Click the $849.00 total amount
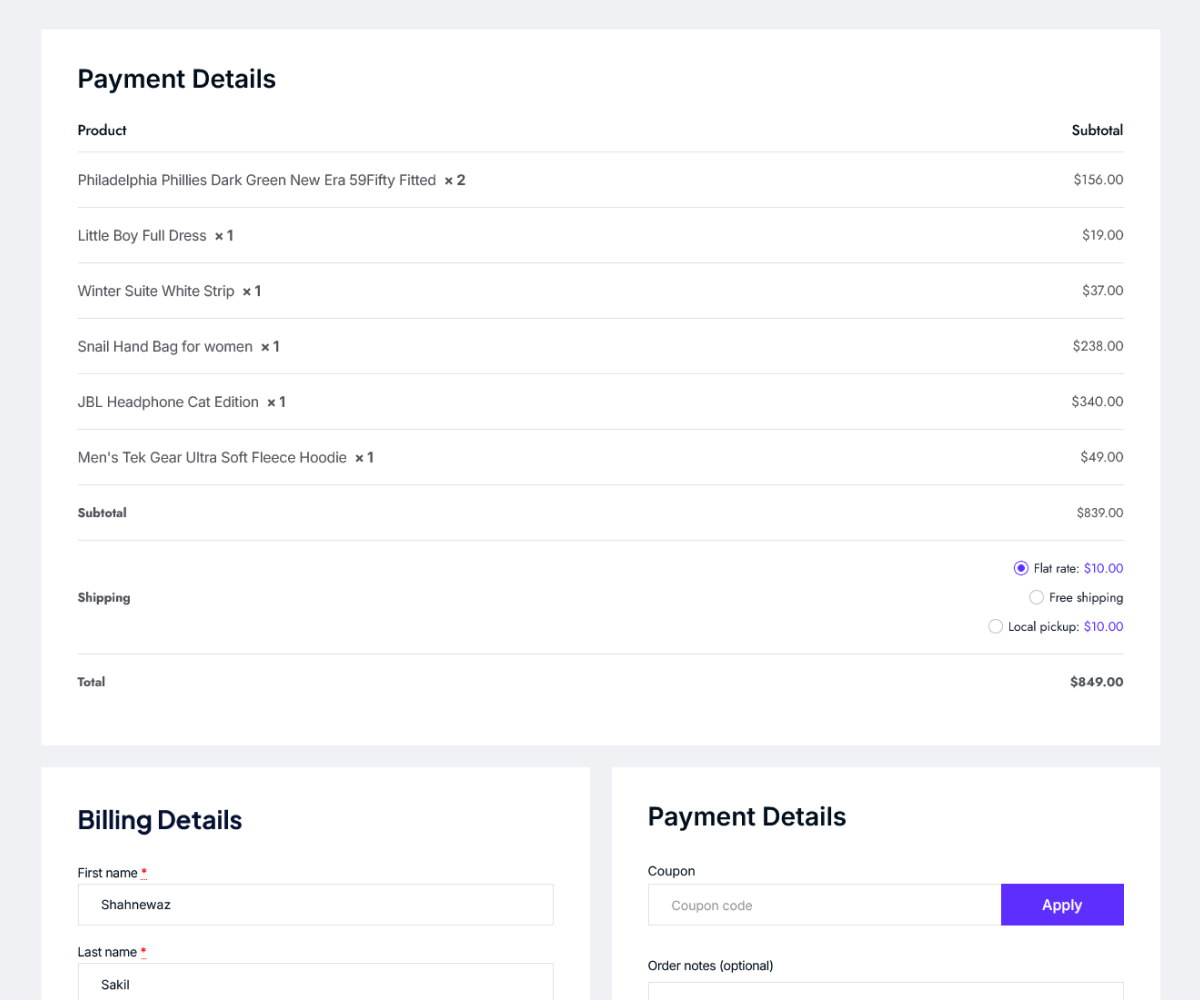The image size is (1200, 1000). pos(1096,682)
